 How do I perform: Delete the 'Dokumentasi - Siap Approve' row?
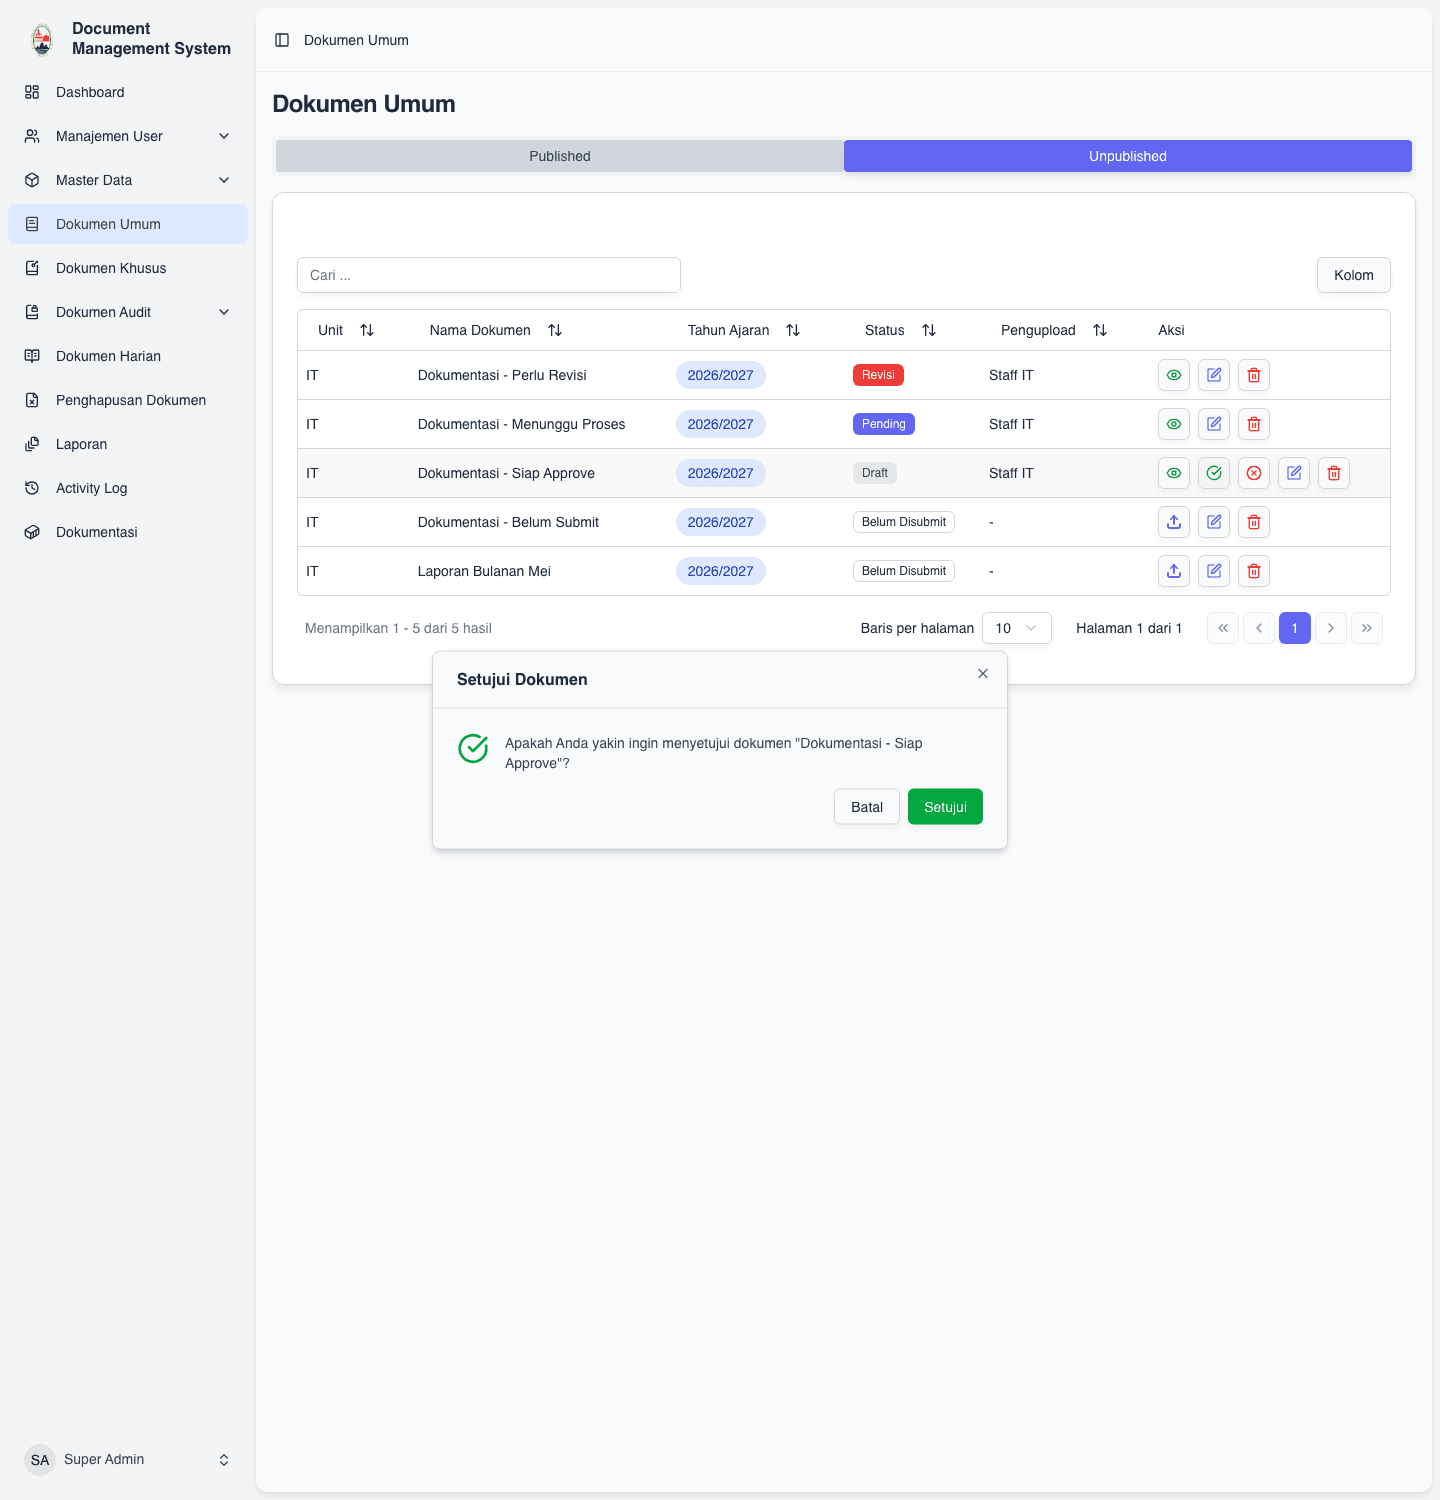coord(1334,473)
